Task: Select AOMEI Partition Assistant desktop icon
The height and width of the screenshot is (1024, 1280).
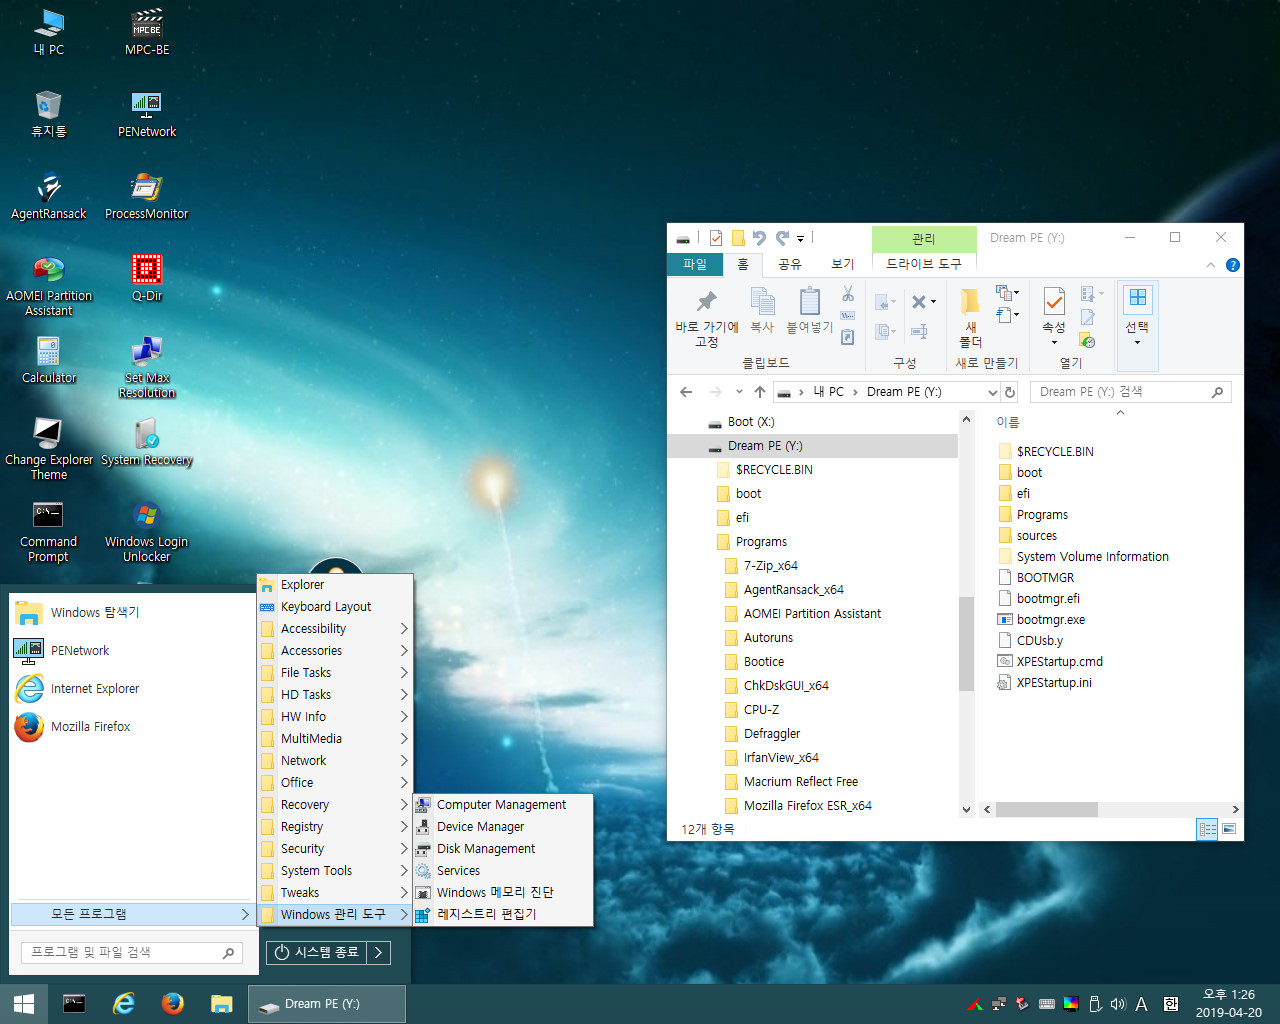Action: coord(48,285)
